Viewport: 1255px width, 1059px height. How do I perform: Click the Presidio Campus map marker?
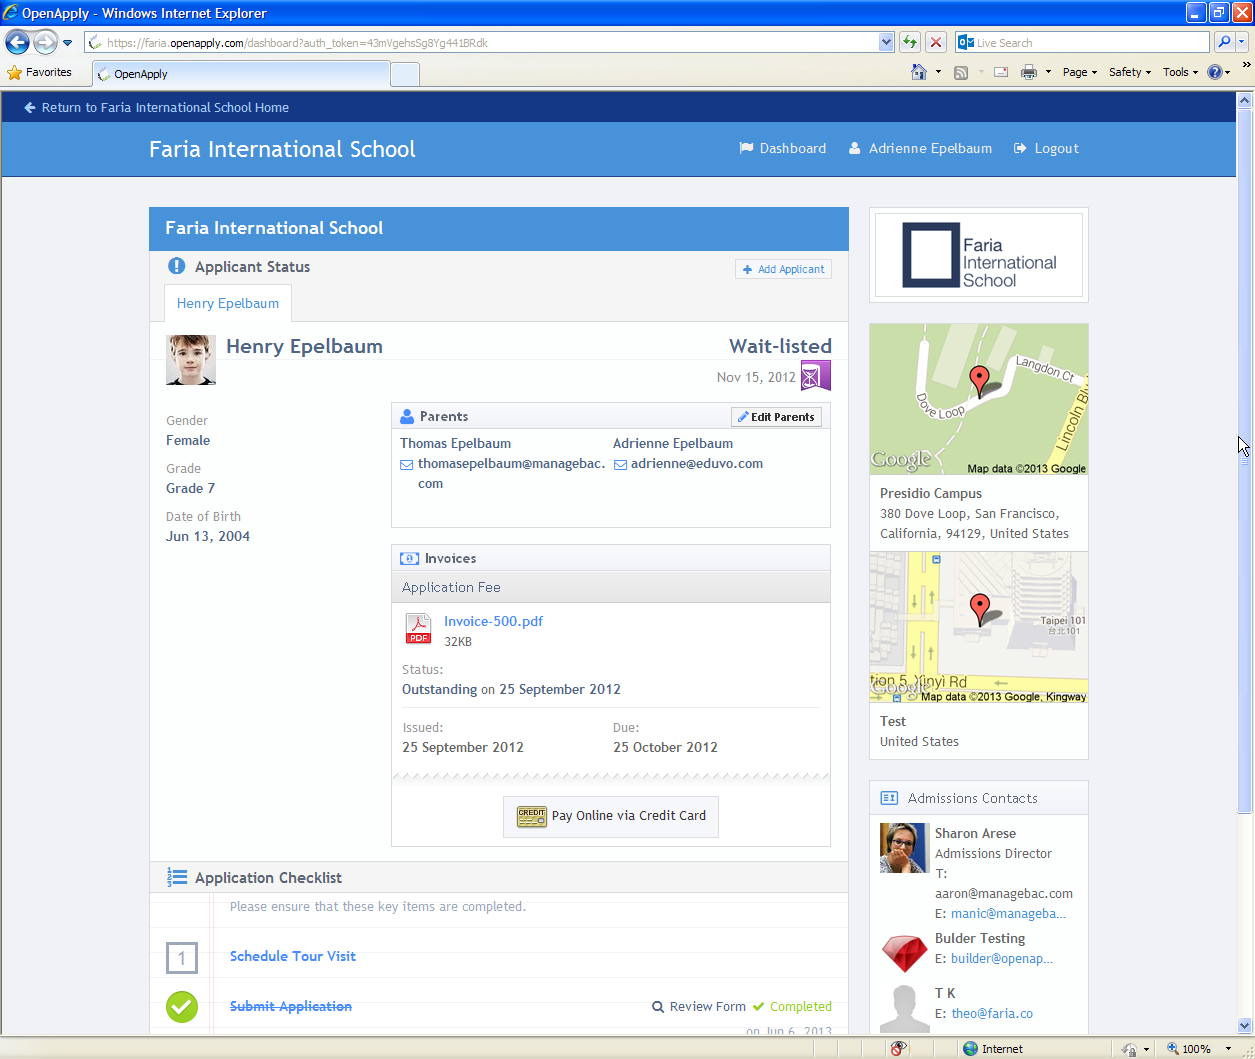tap(980, 380)
